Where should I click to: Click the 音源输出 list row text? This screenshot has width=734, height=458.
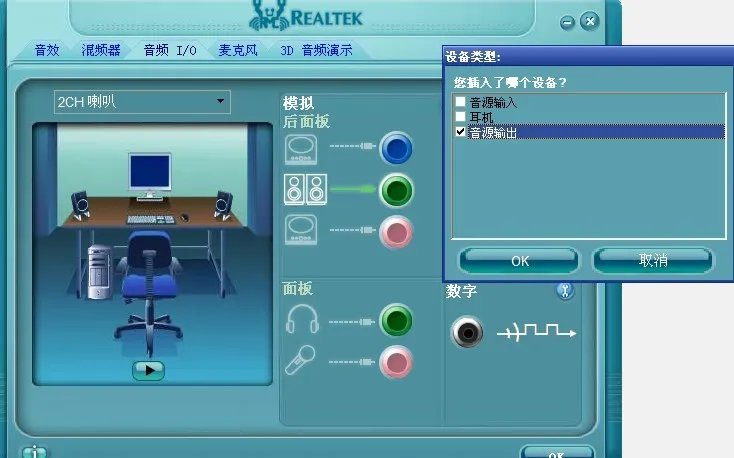[x=493, y=133]
